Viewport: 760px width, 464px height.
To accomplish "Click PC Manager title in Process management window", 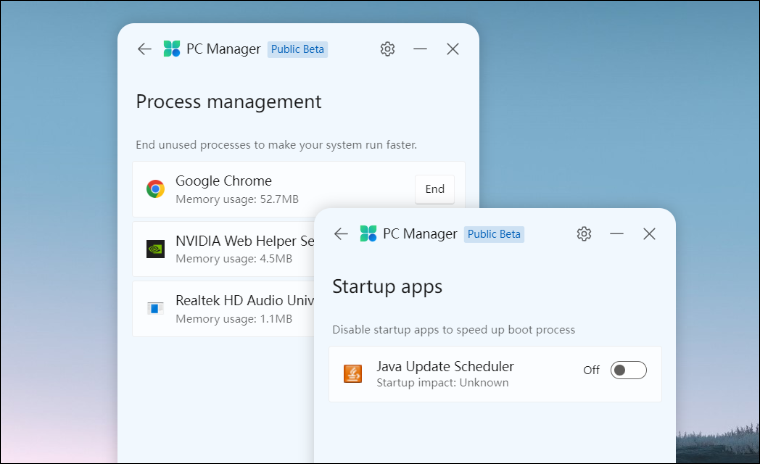I will [x=223, y=49].
